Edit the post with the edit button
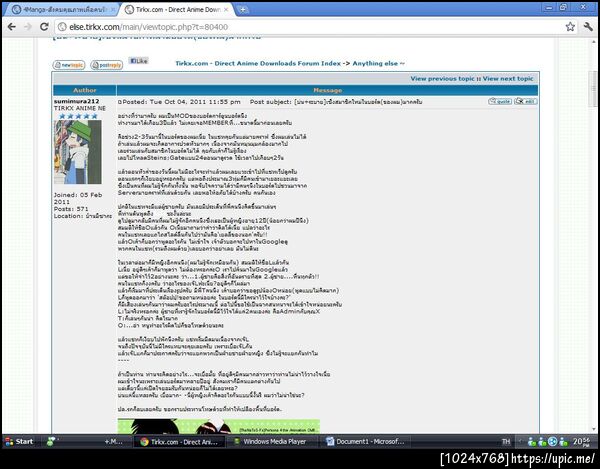 [526, 101]
